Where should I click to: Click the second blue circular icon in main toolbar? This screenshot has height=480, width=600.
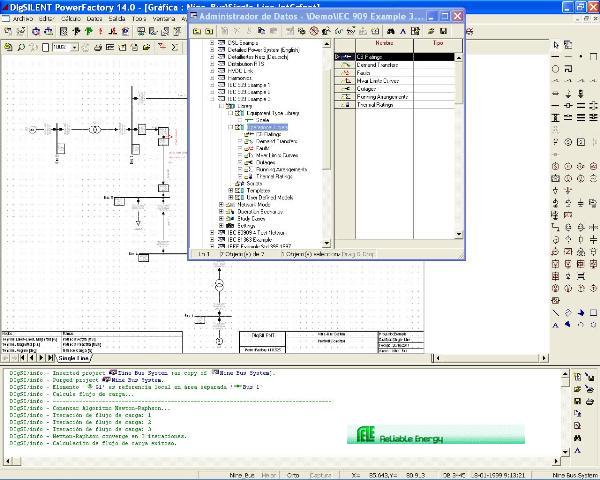click(x=49, y=31)
